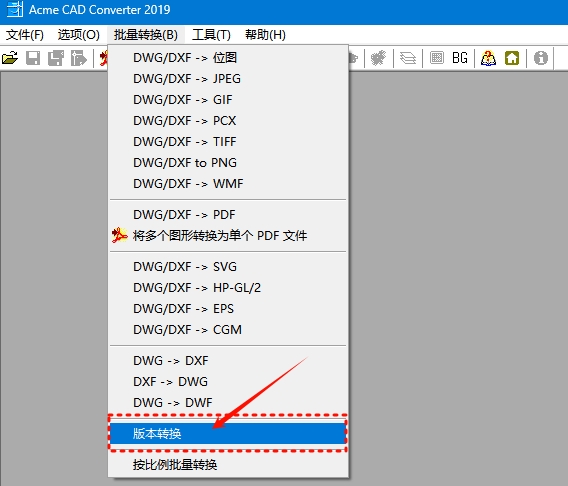568x486 pixels.
Task: Open the 帮助(H) menu
Action: [x=265, y=35]
